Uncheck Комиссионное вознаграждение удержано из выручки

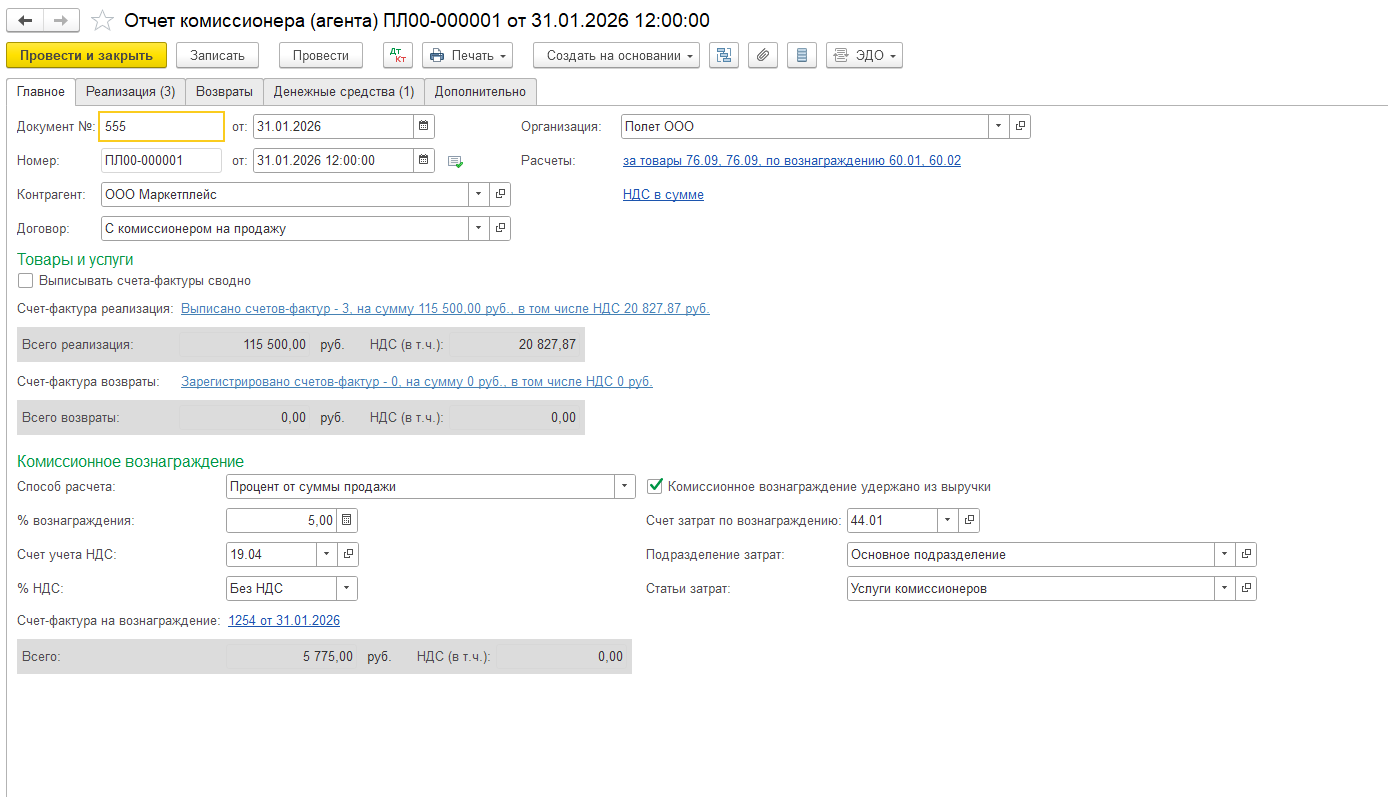point(656,487)
